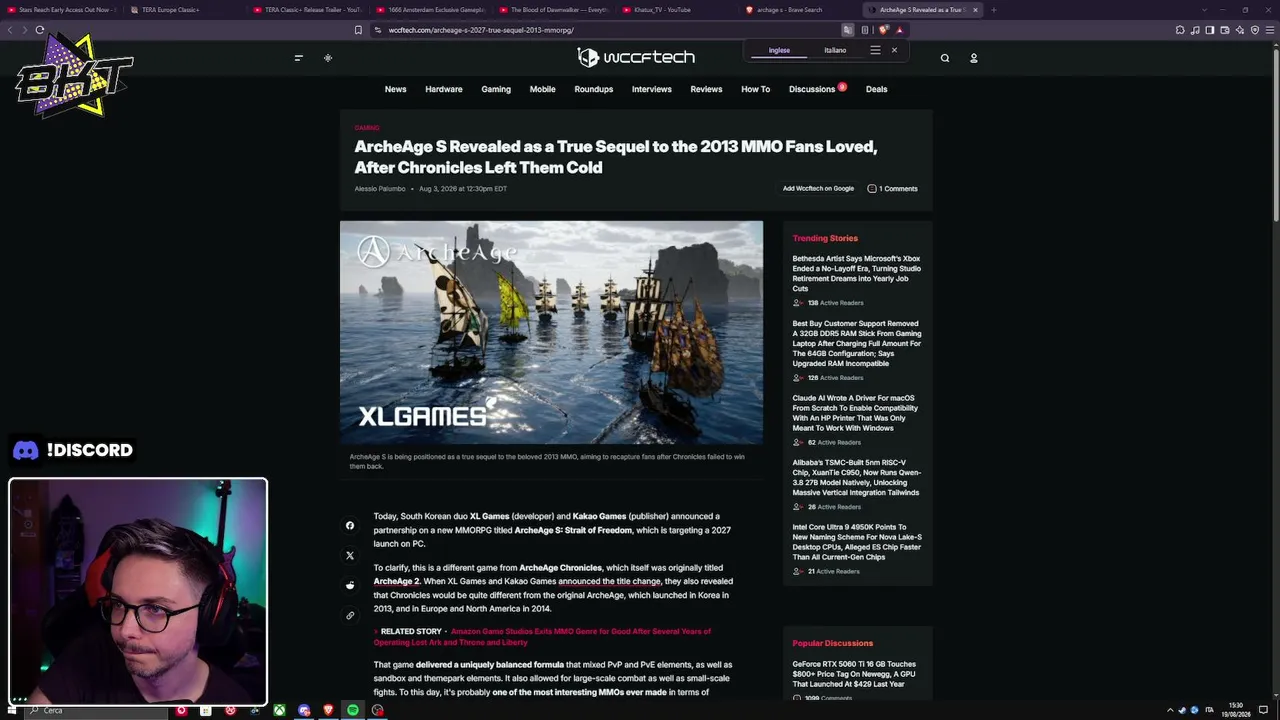
Task: Open the Brave VPN shield icon
Action: coord(1255,30)
